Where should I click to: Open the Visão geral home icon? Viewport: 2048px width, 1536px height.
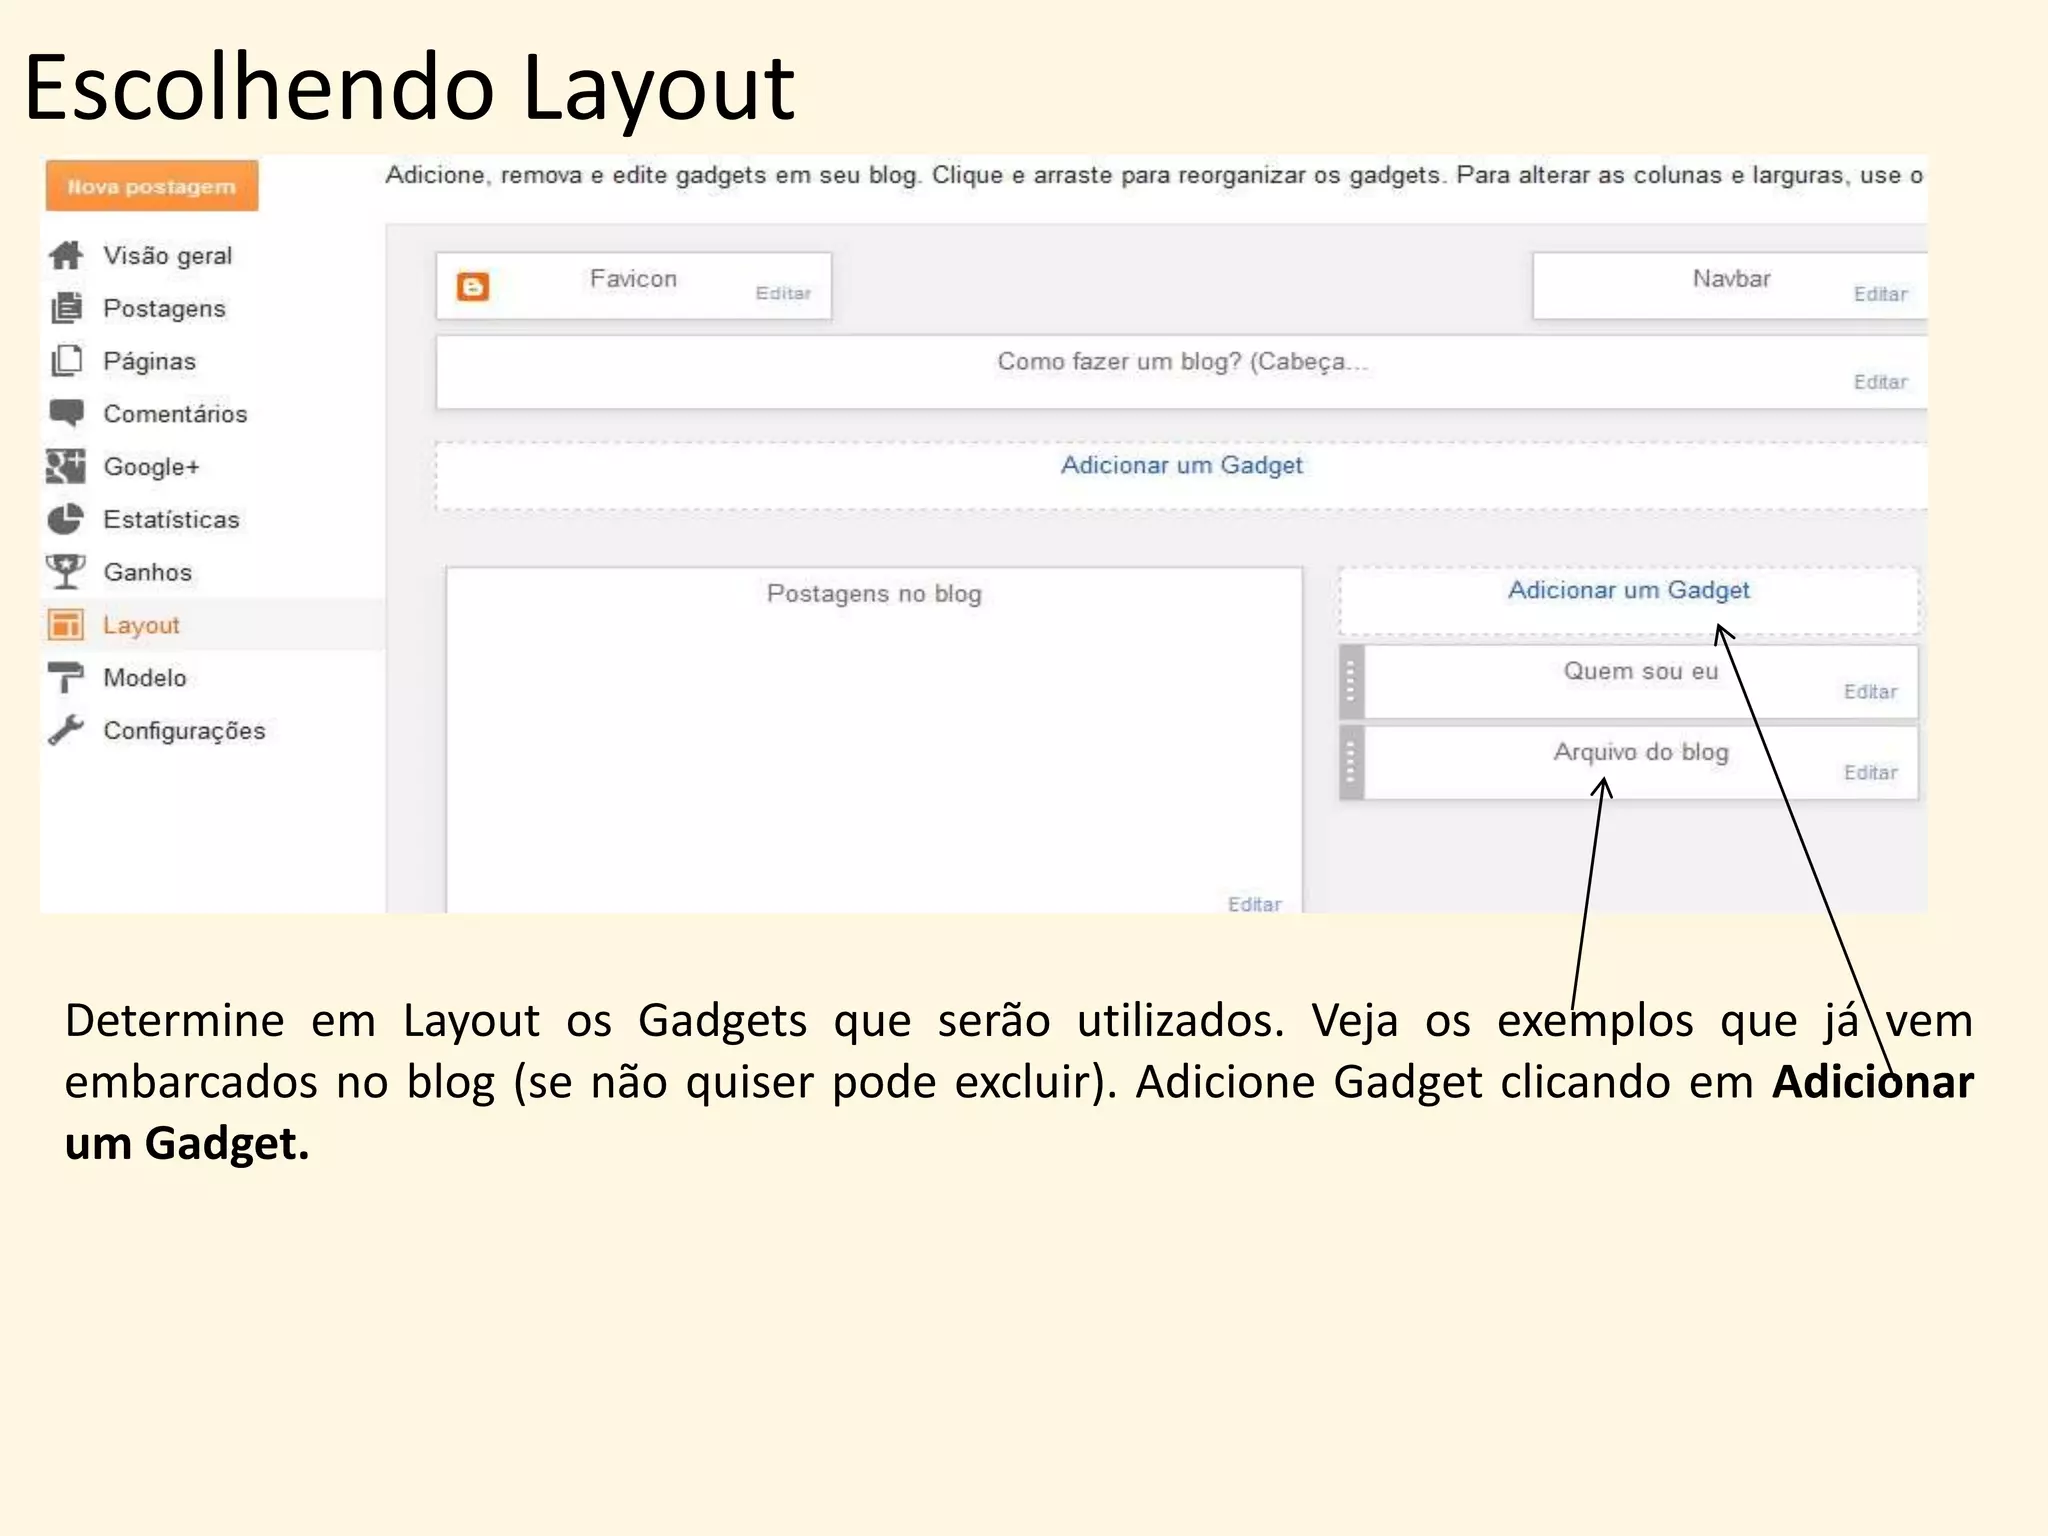(x=66, y=256)
